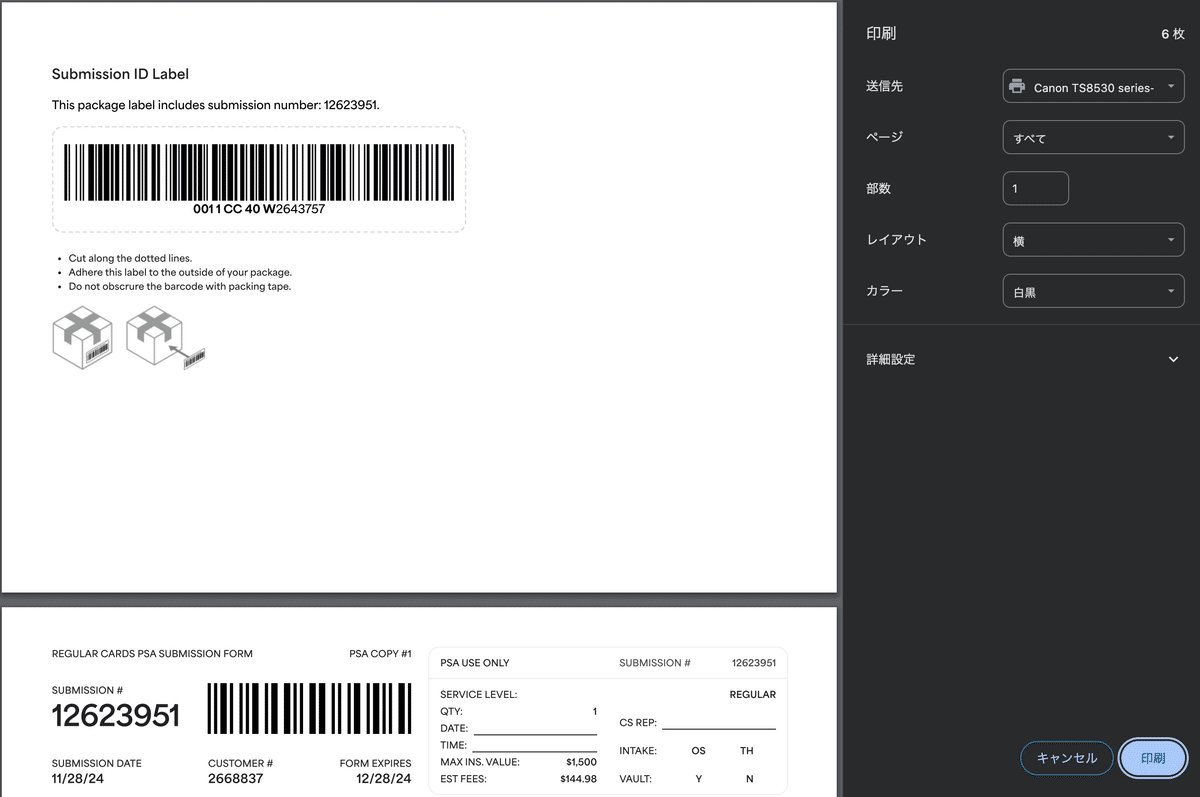Click the form expires date 12/28/24
Viewport: 1200px width, 797px height.
point(382,778)
